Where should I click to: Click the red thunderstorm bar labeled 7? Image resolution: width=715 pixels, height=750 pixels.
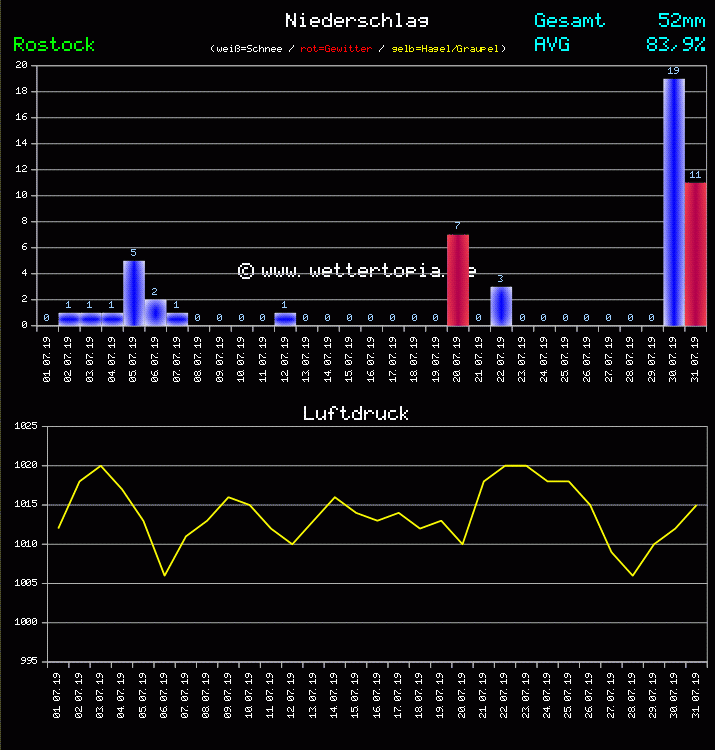click(x=457, y=280)
